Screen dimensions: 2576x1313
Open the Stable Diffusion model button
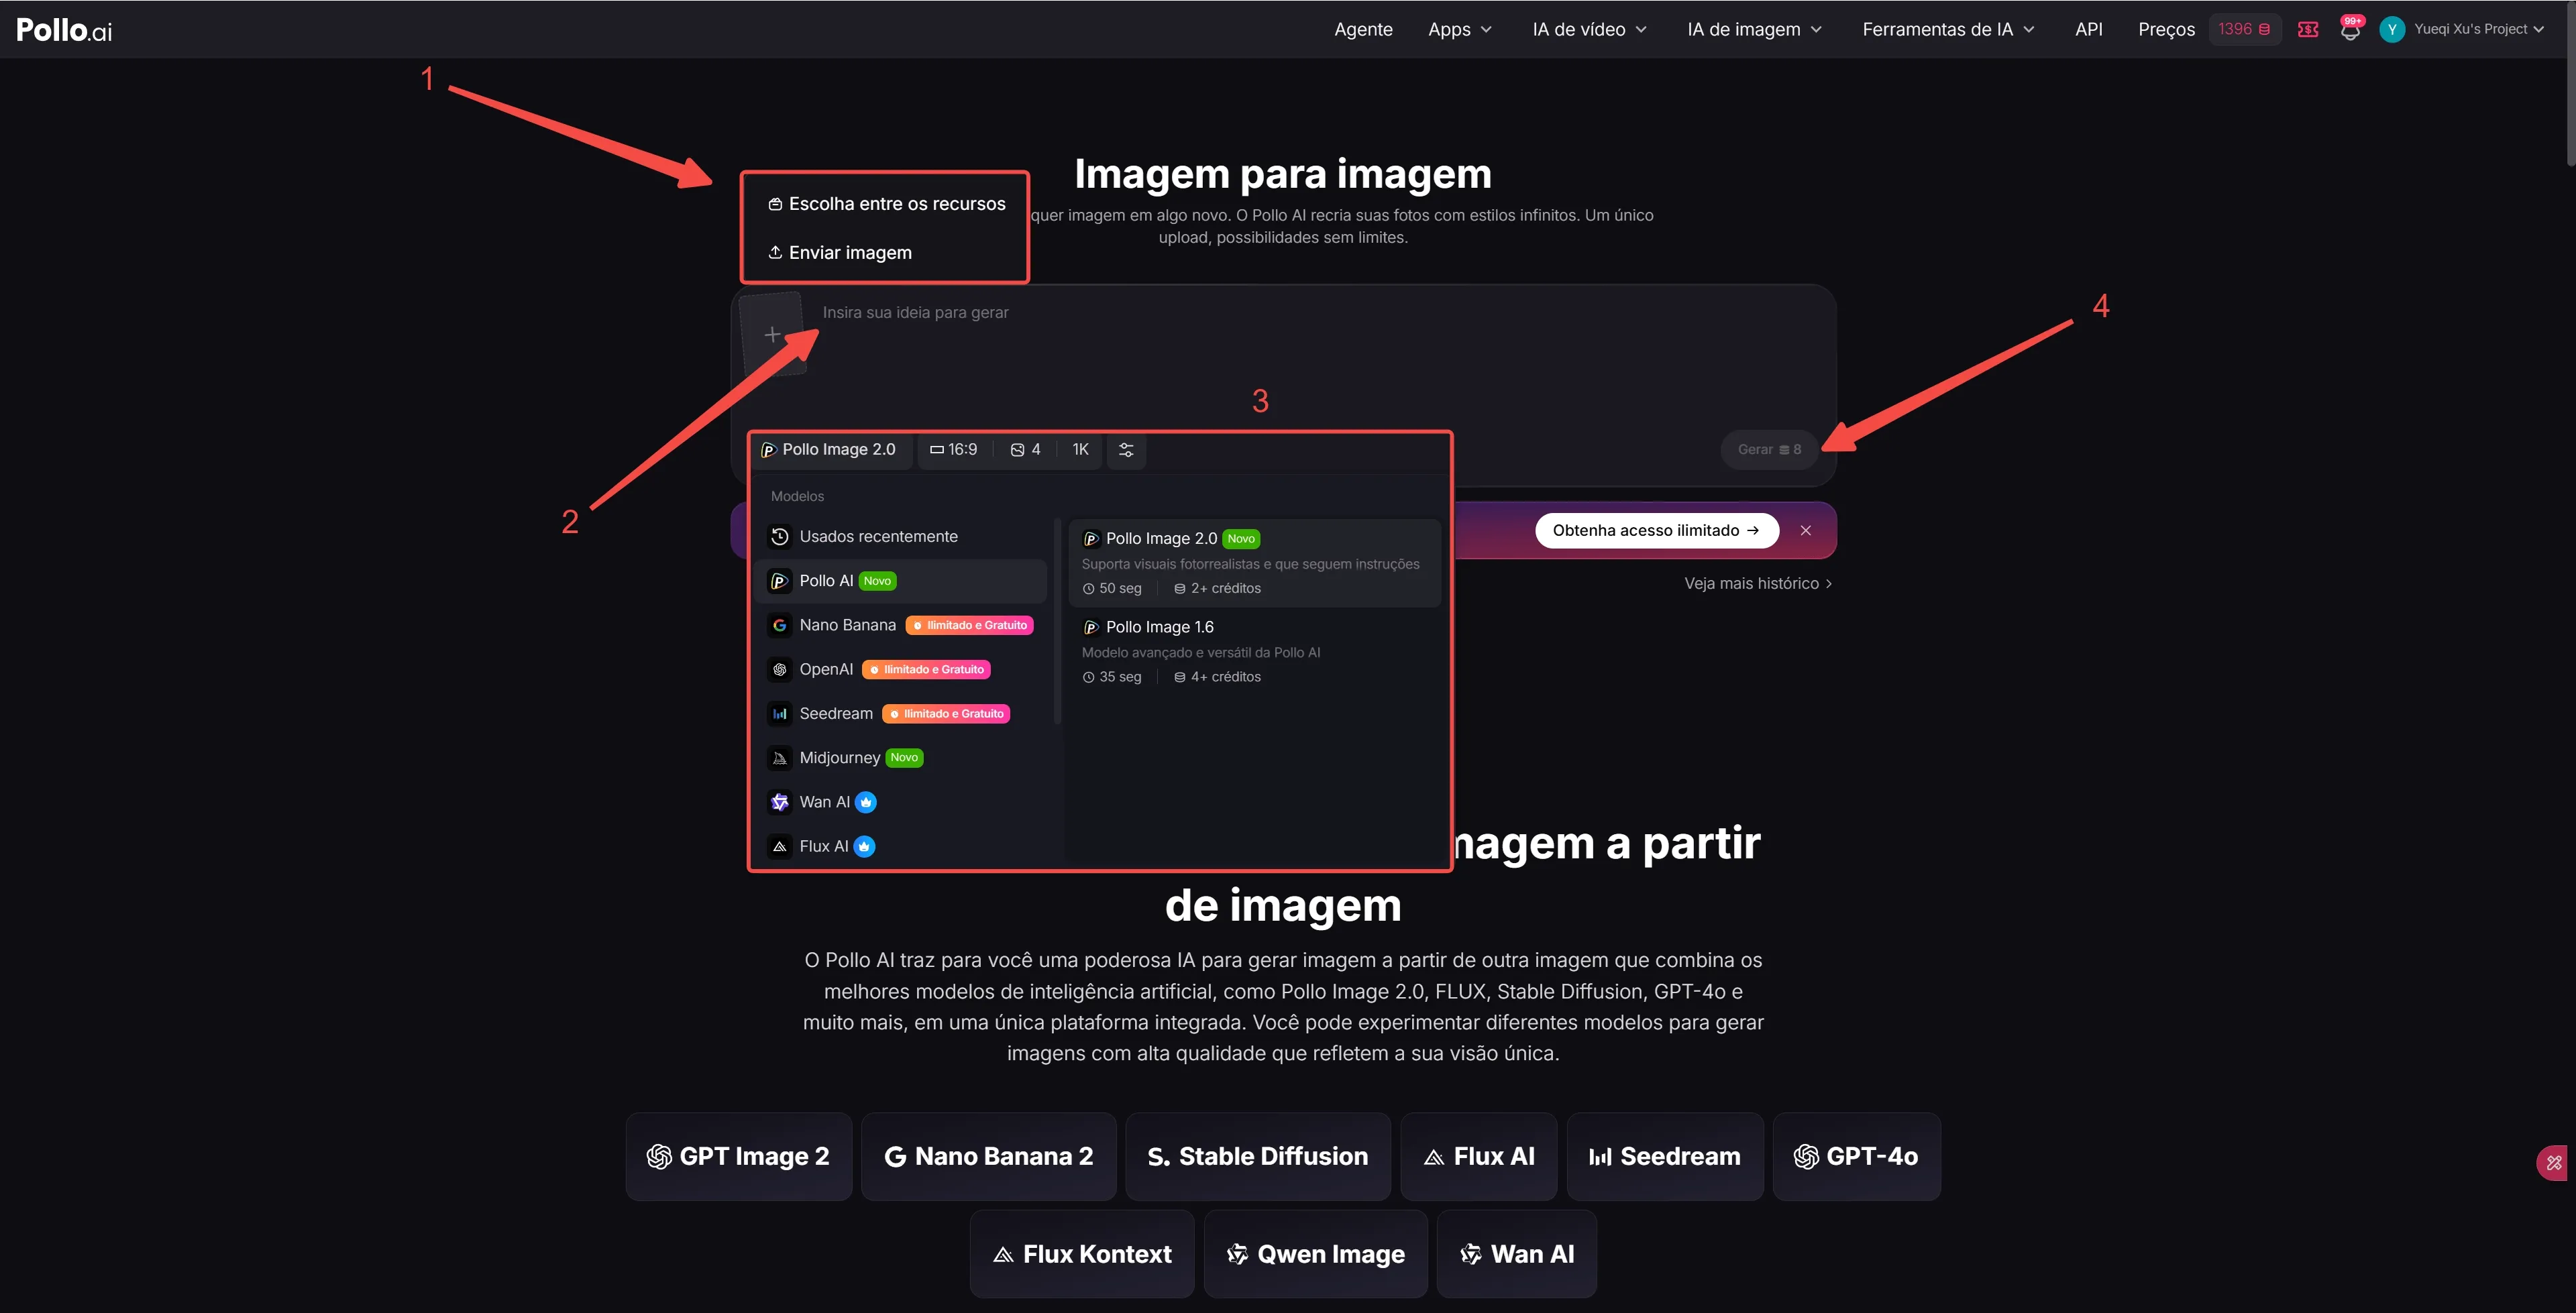pos(1258,1157)
